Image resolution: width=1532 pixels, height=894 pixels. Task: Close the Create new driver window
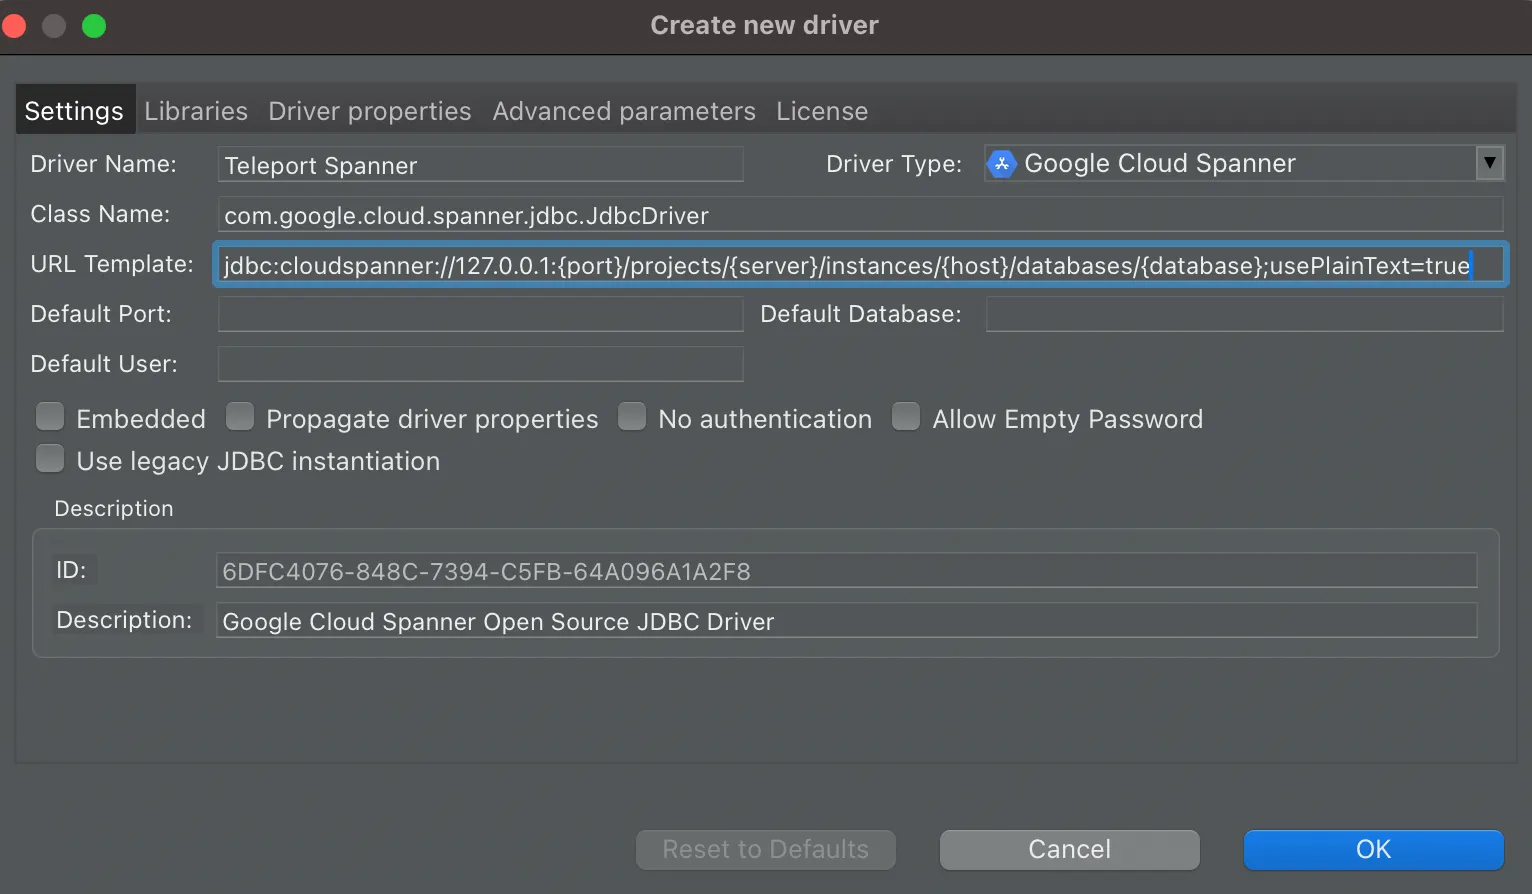pyautogui.click(x=14, y=25)
